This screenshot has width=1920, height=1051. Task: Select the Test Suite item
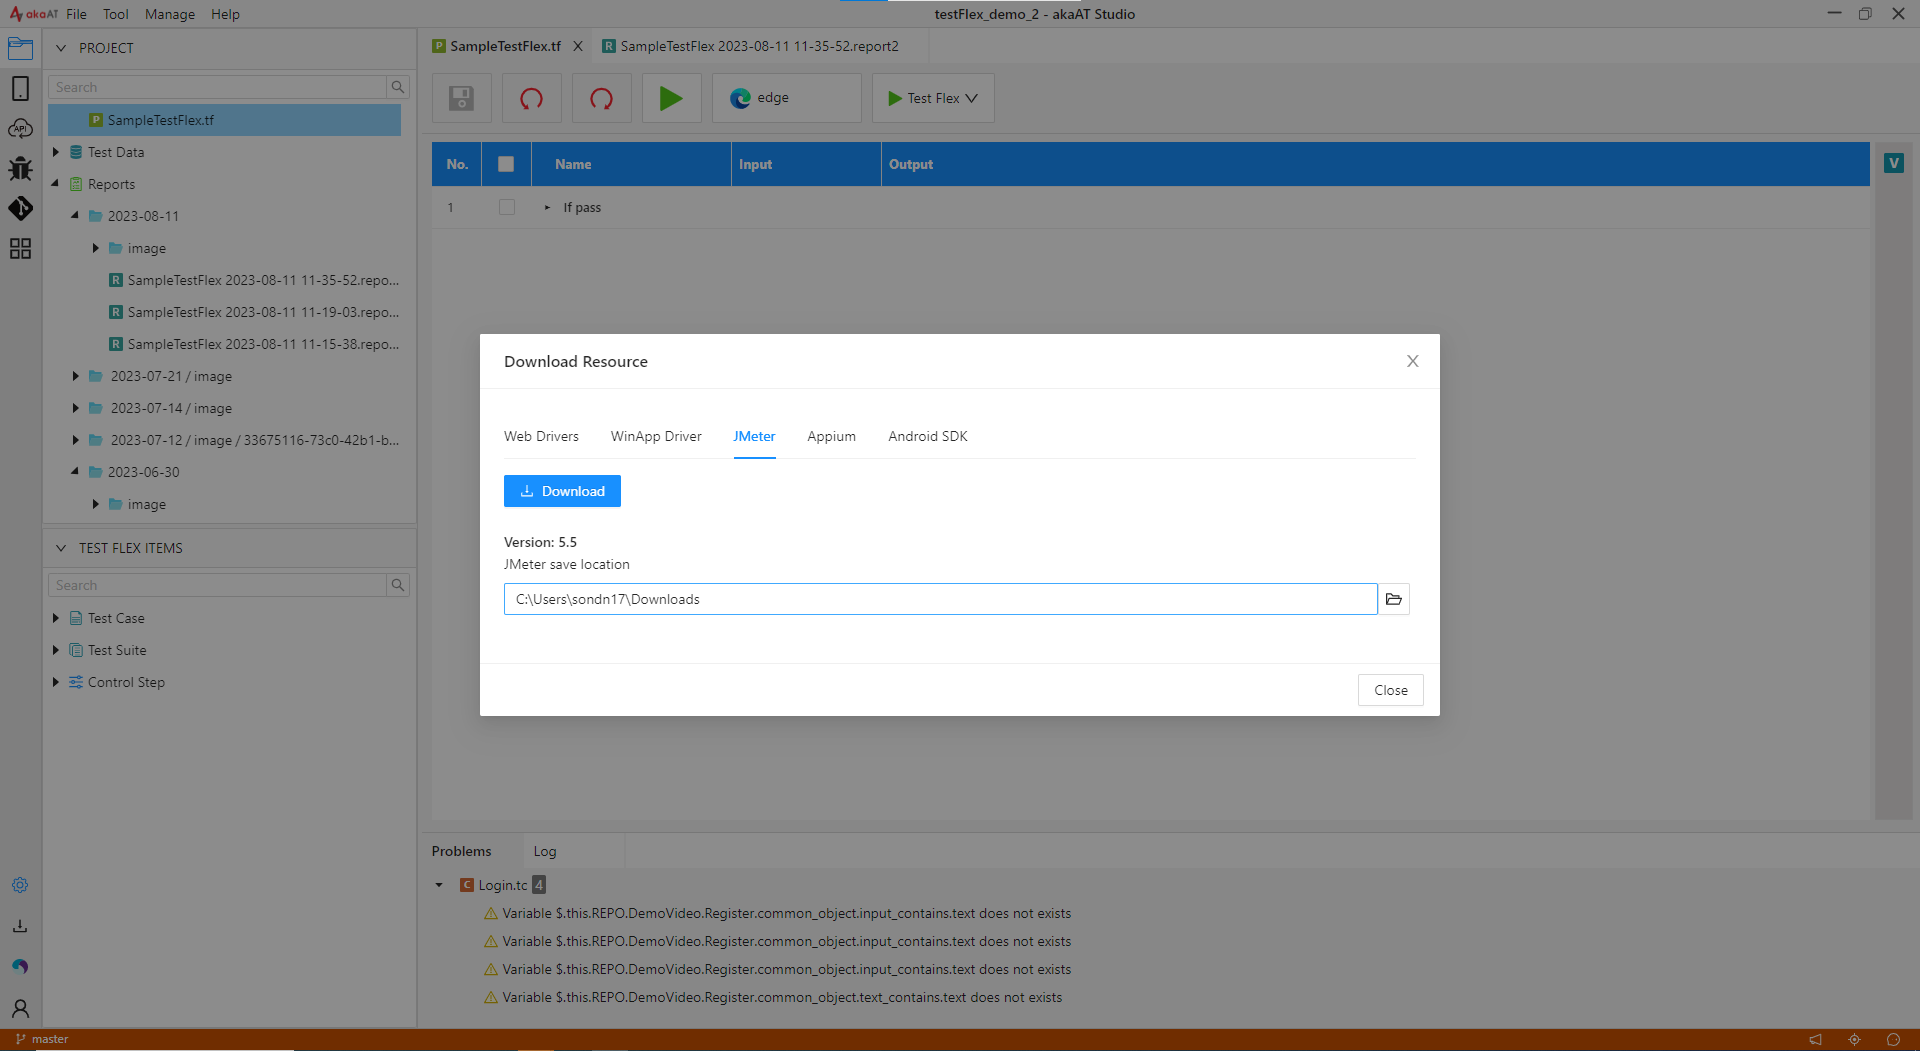(117, 650)
